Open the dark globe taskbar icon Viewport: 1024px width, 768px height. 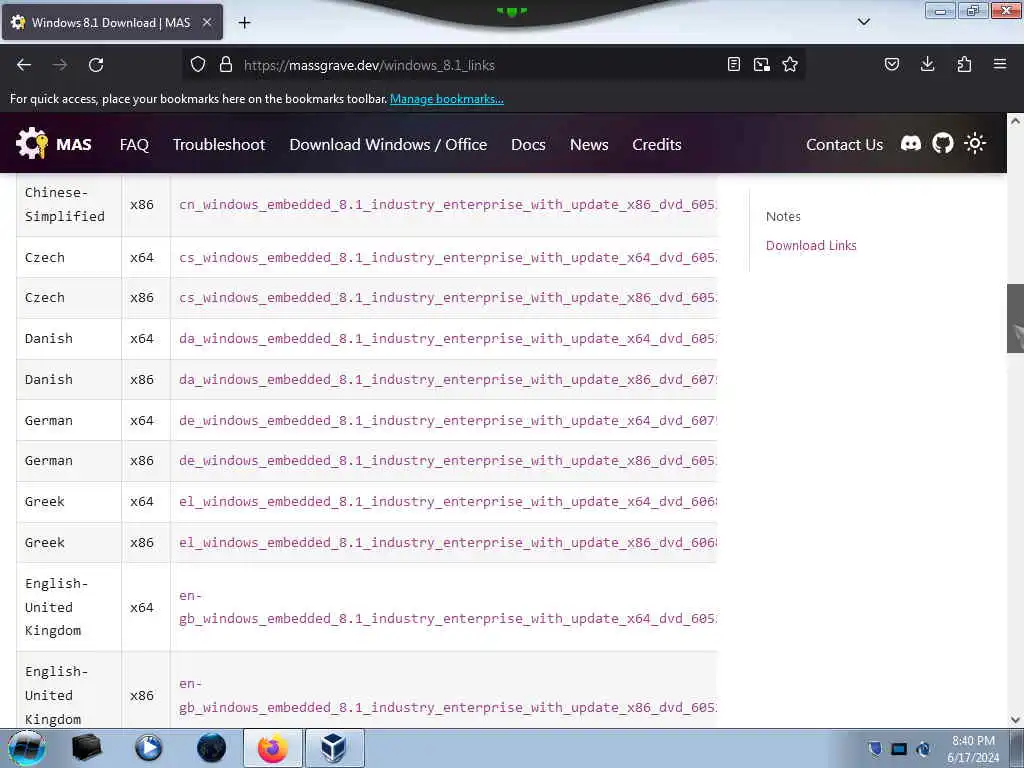[211, 748]
